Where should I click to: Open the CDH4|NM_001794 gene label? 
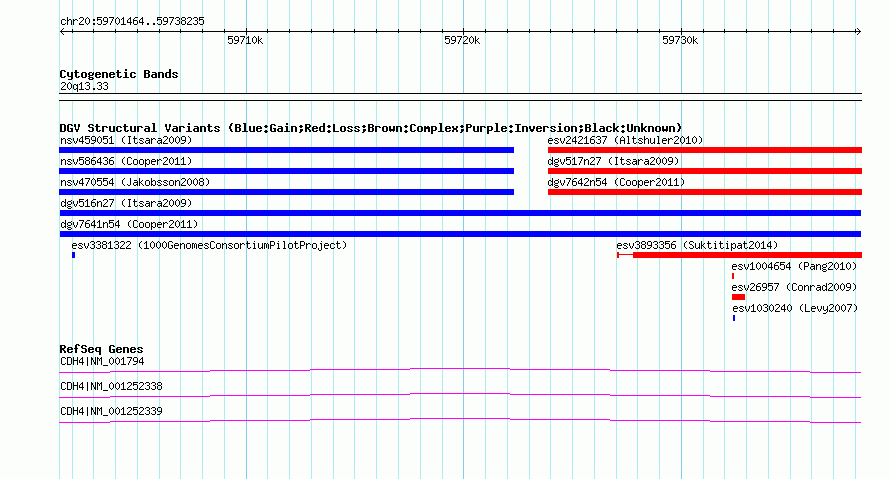102,362
